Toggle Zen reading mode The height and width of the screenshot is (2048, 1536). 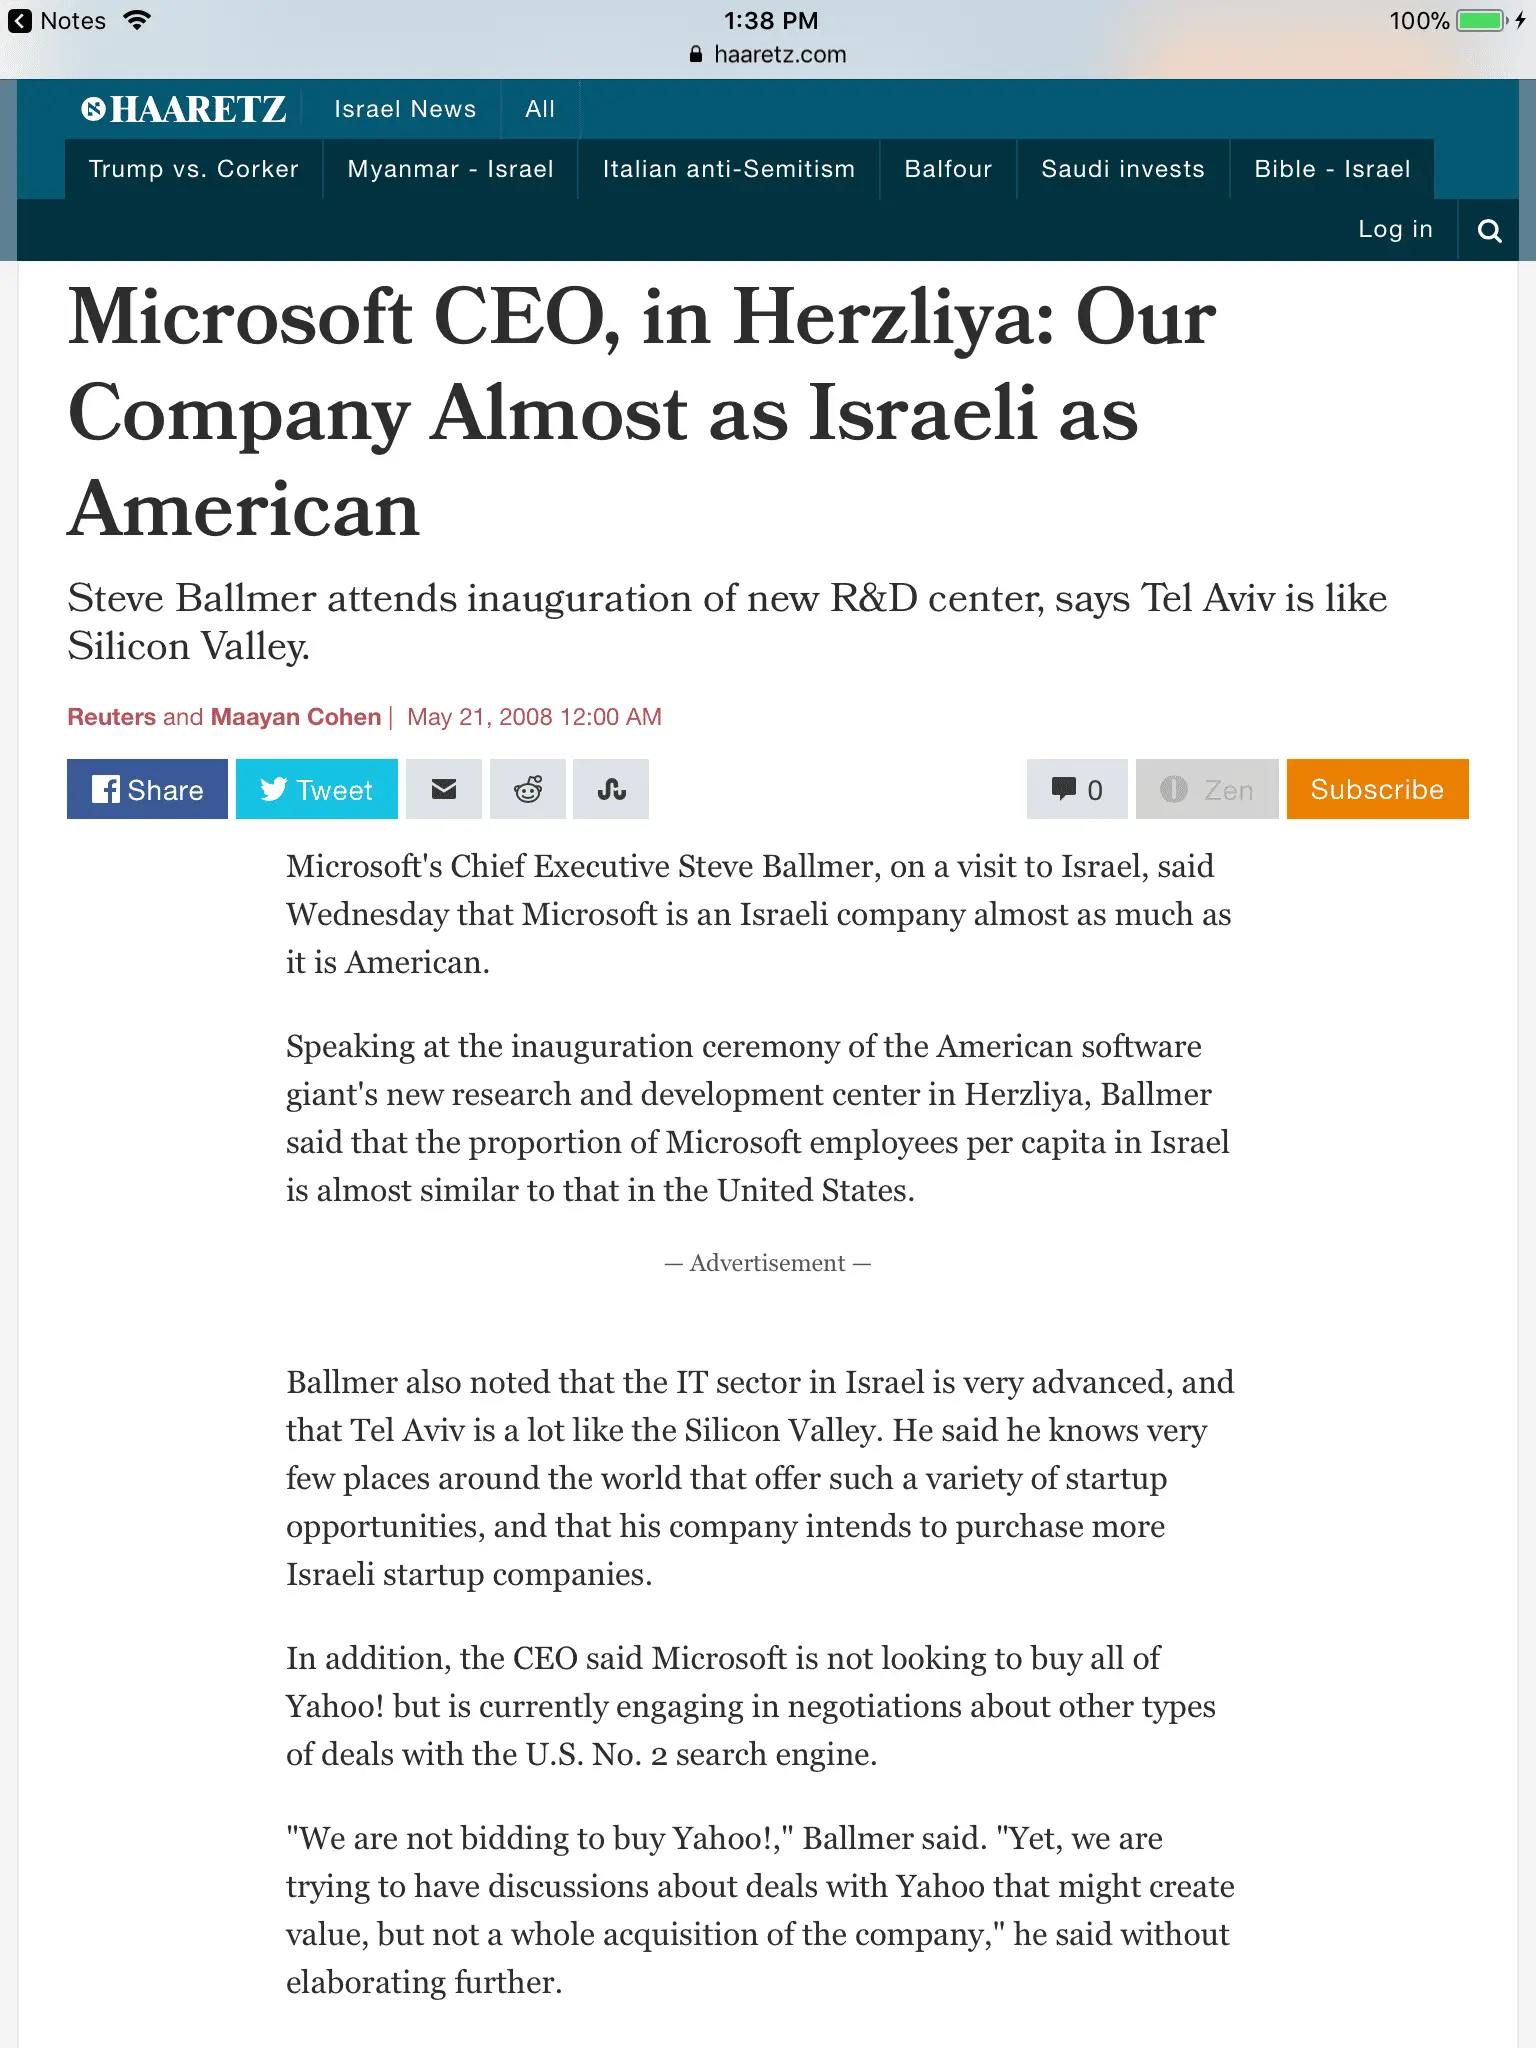click(1207, 790)
